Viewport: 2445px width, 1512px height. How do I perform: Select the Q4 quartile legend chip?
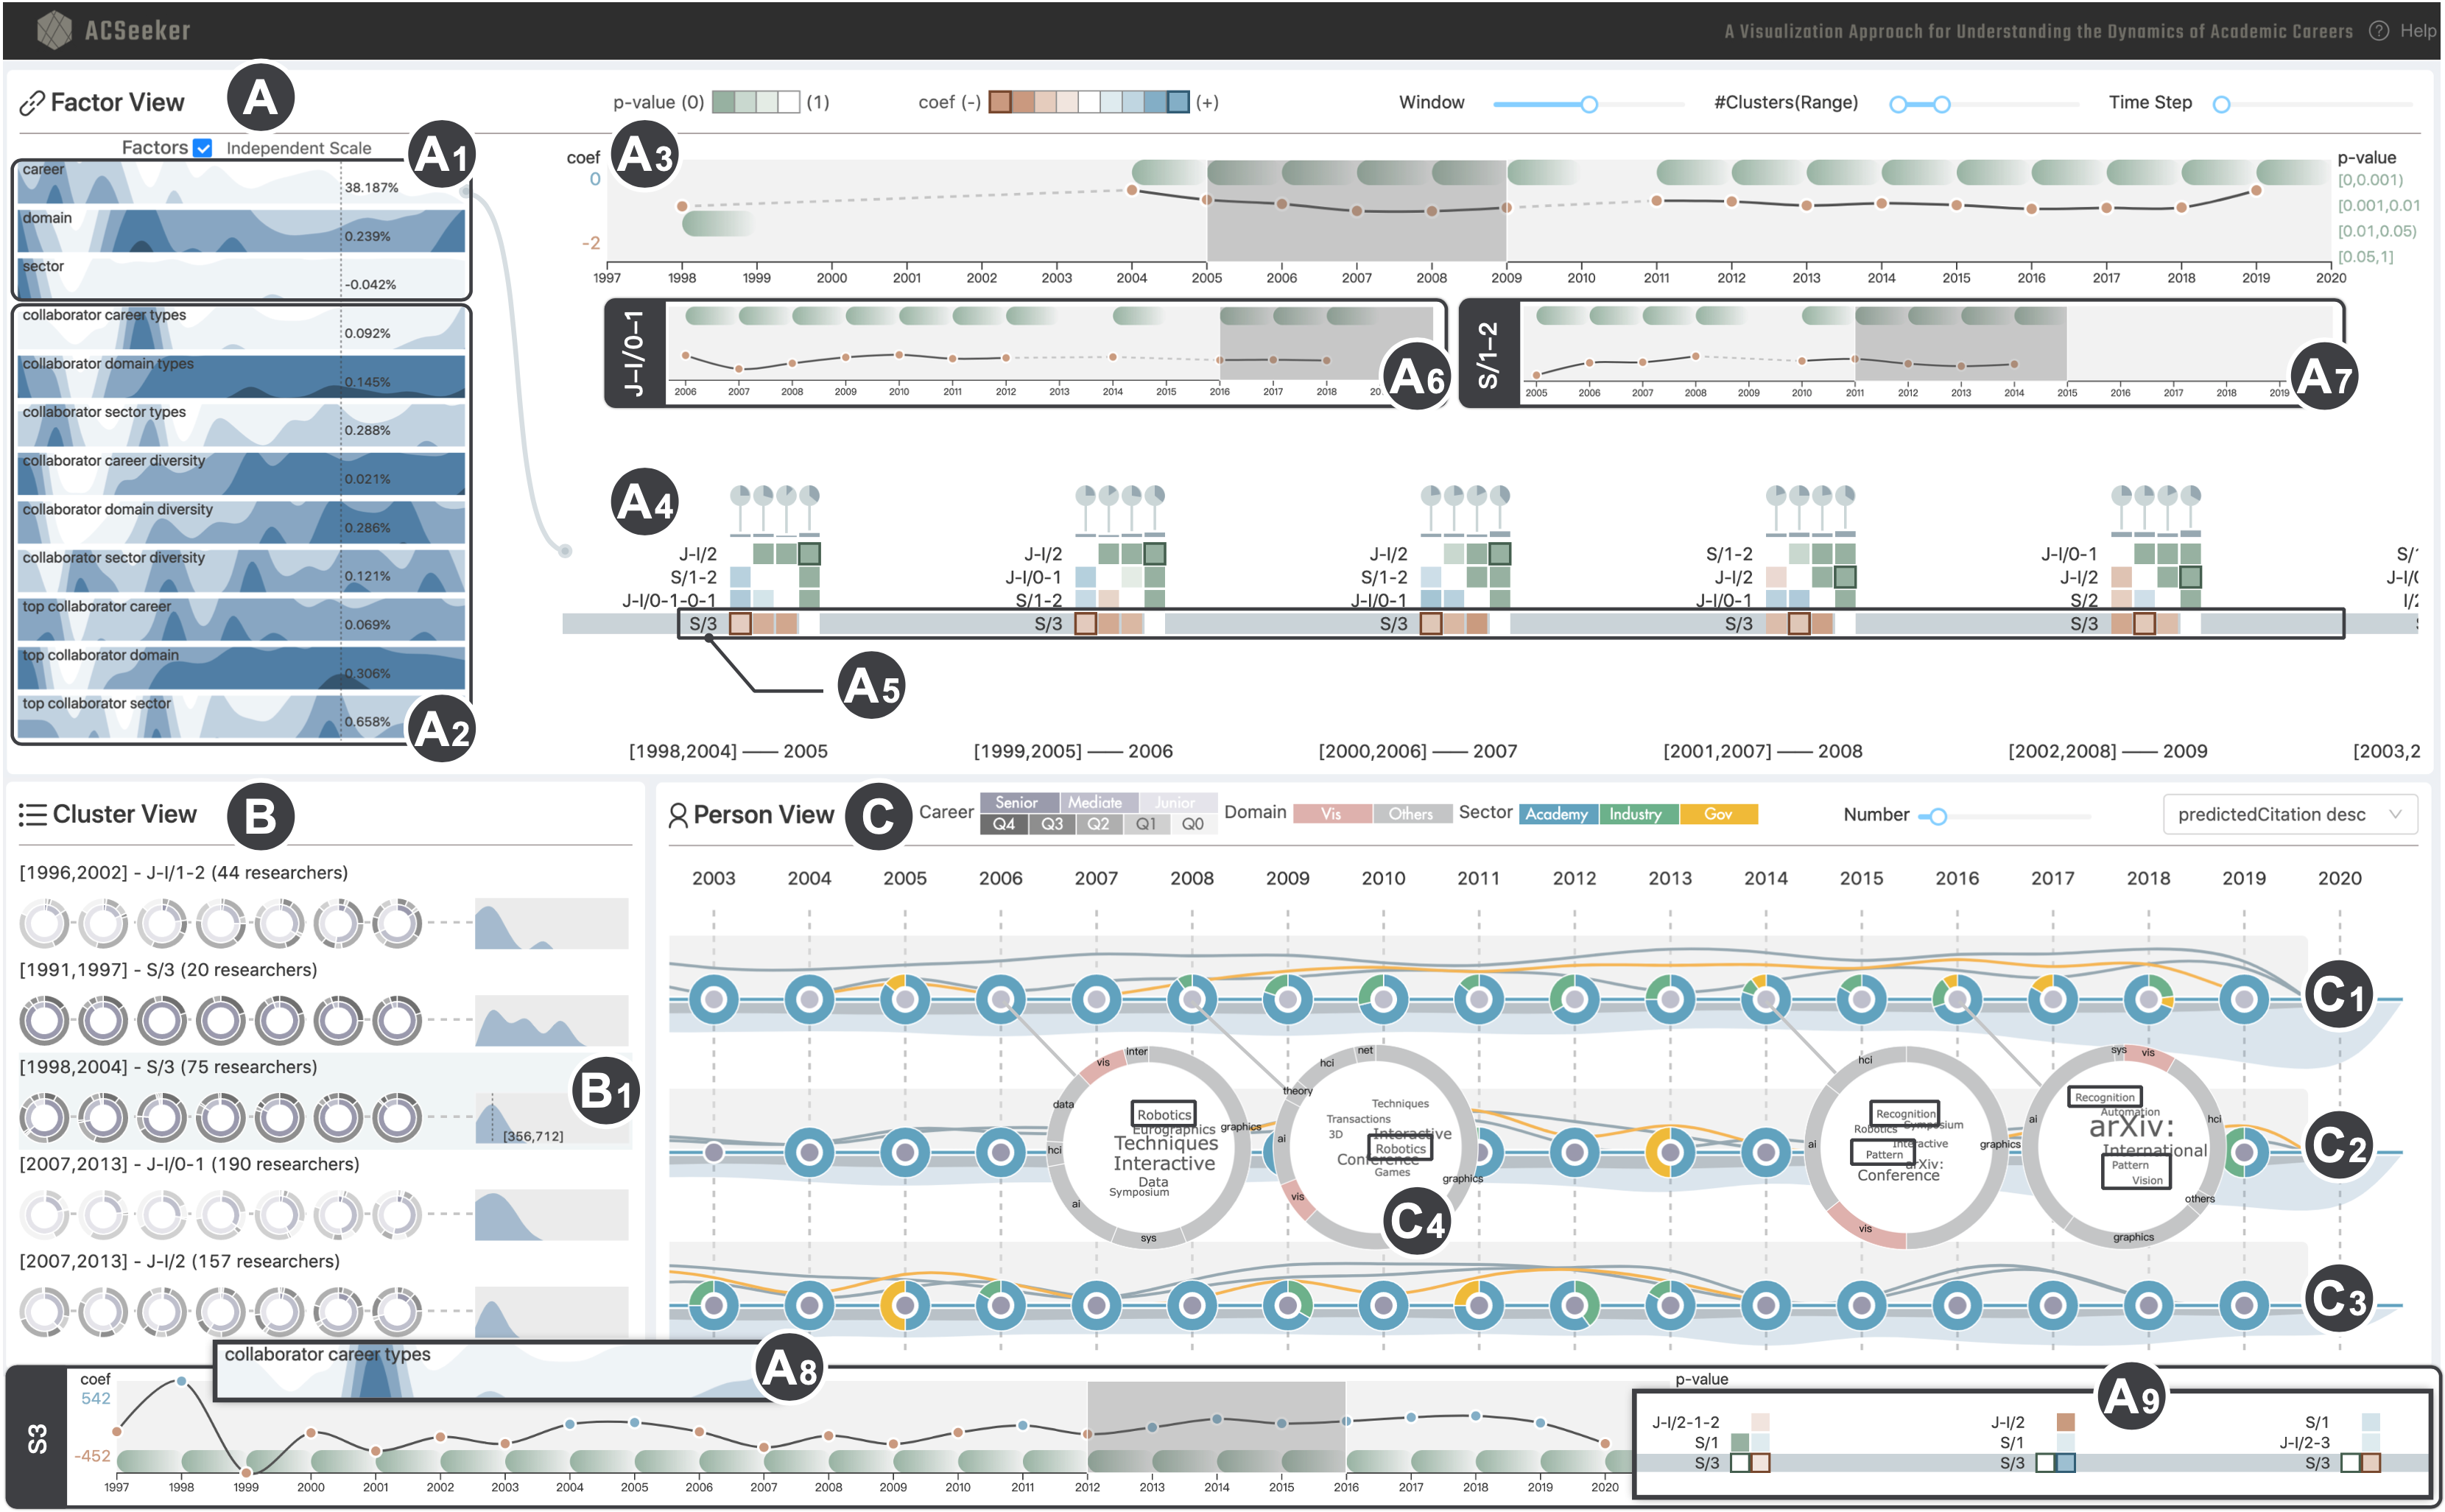coord(1003,824)
